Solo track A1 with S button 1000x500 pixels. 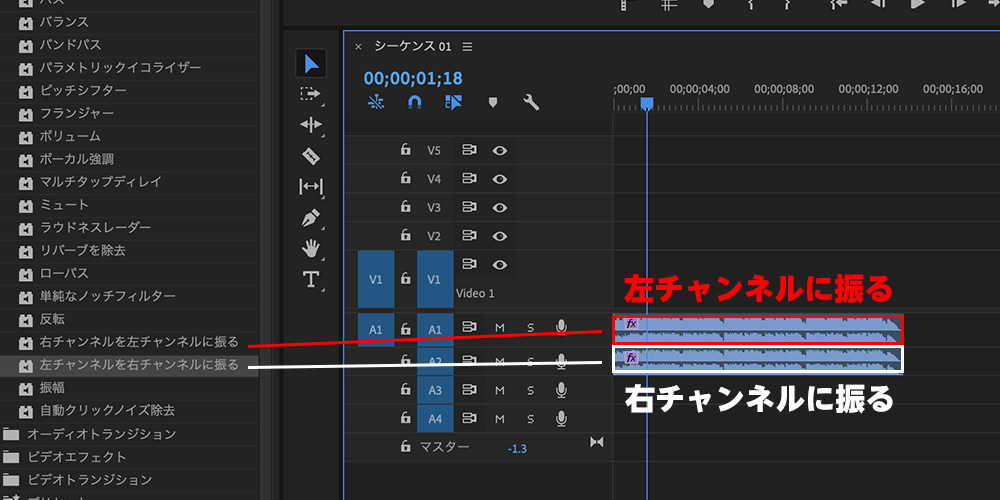pos(531,328)
